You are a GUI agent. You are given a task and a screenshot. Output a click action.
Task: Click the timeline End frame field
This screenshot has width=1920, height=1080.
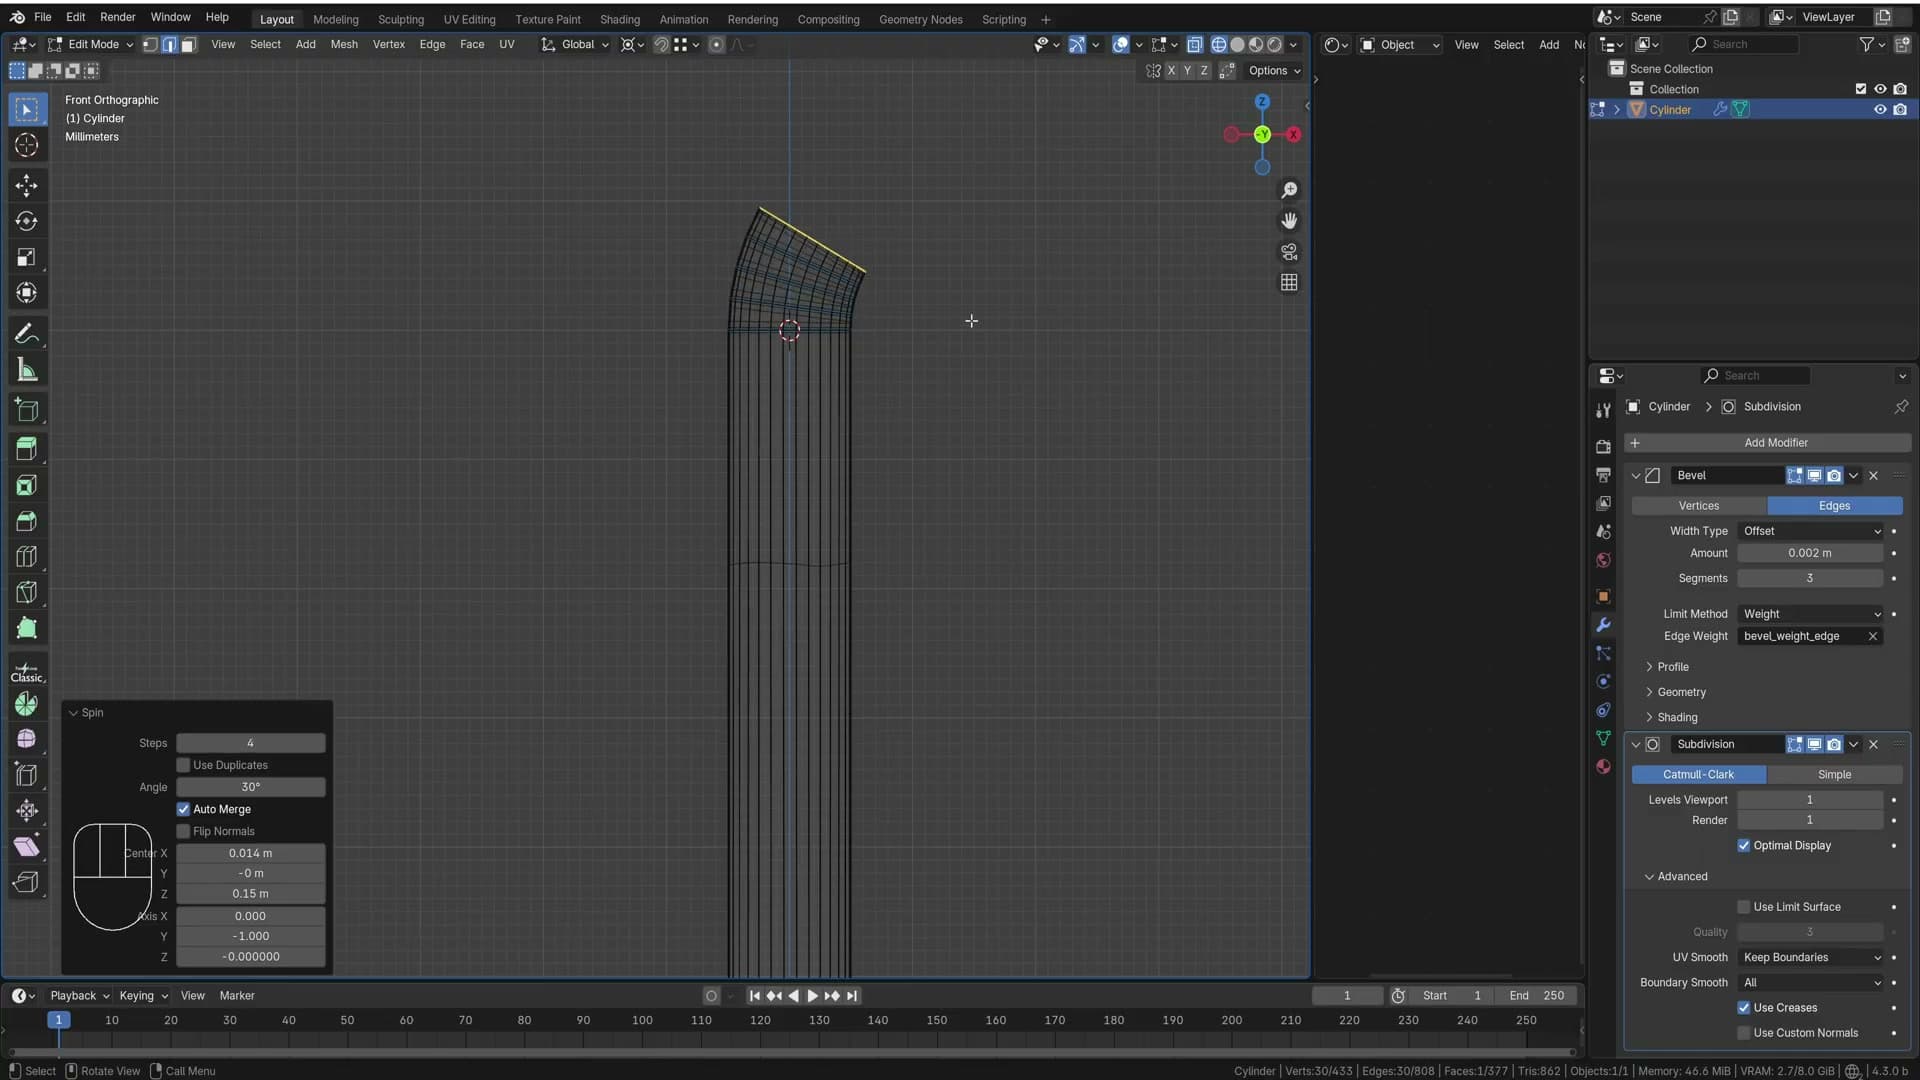point(1538,996)
